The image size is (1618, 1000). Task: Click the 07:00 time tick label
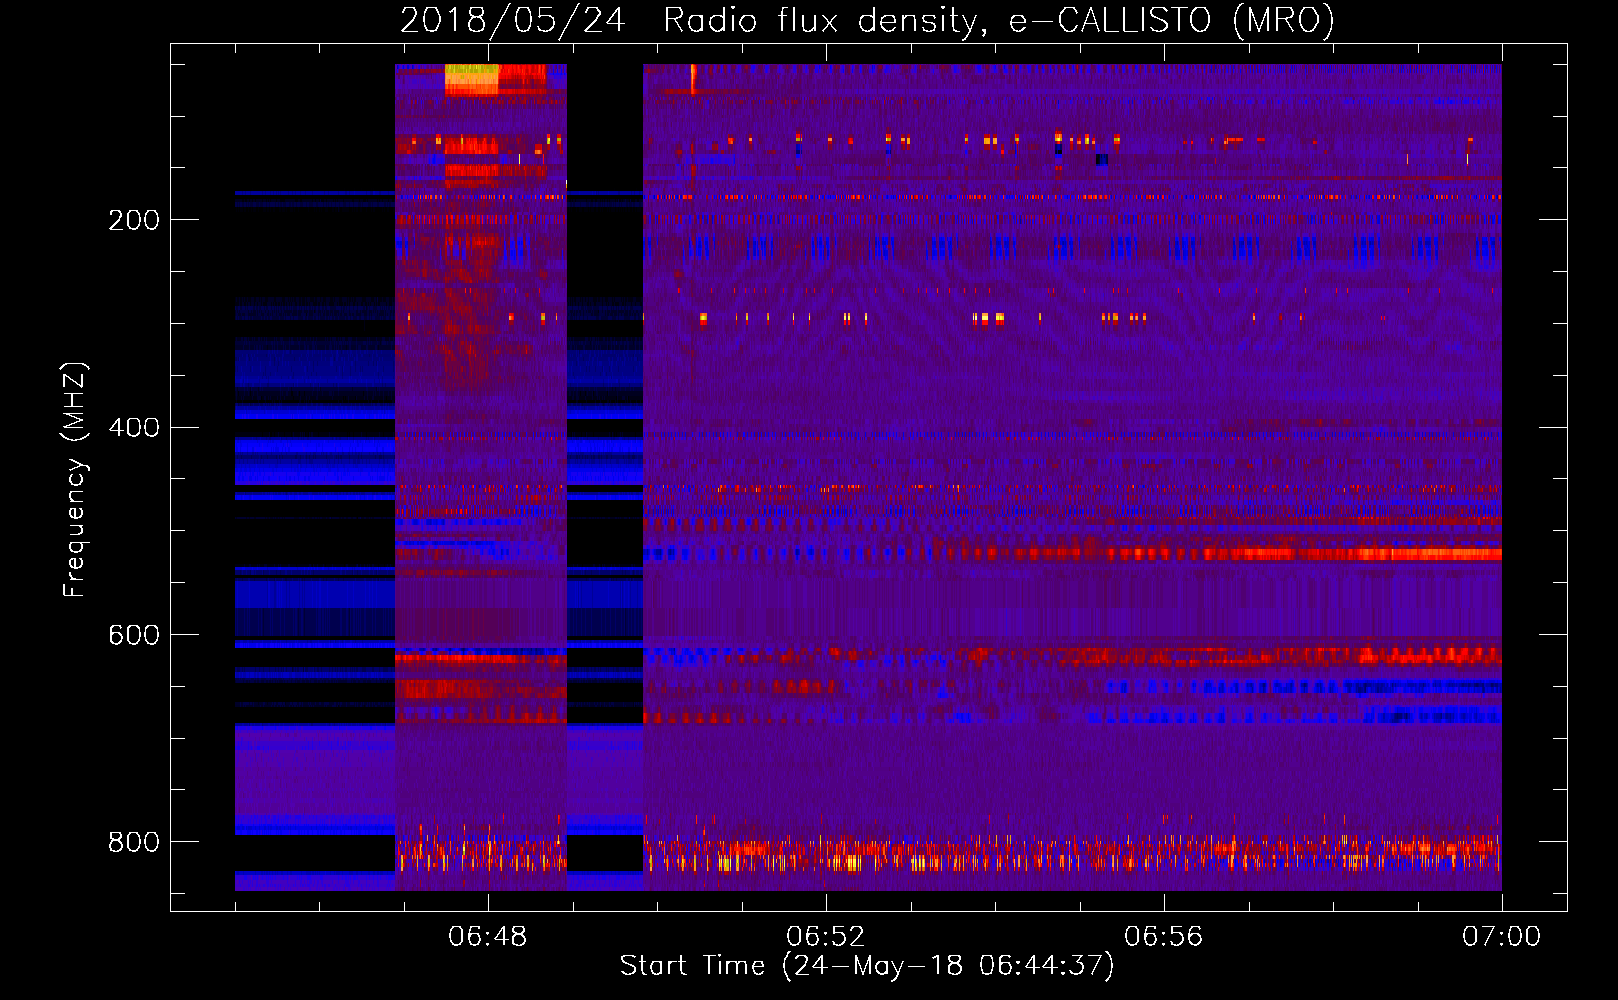point(1502,937)
